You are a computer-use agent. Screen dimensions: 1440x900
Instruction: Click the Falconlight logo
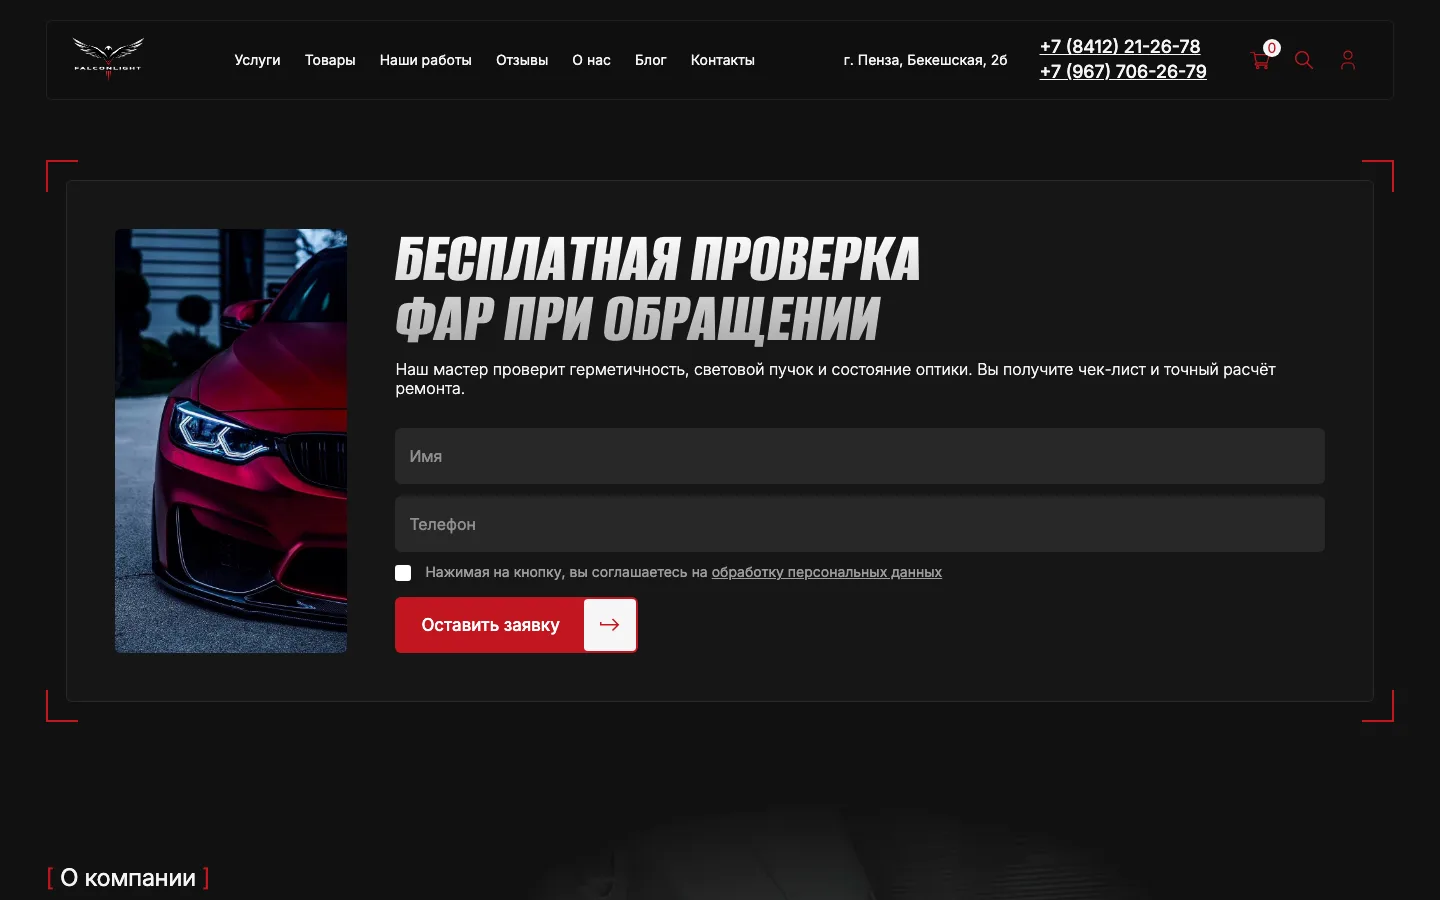(x=108, y=58)
